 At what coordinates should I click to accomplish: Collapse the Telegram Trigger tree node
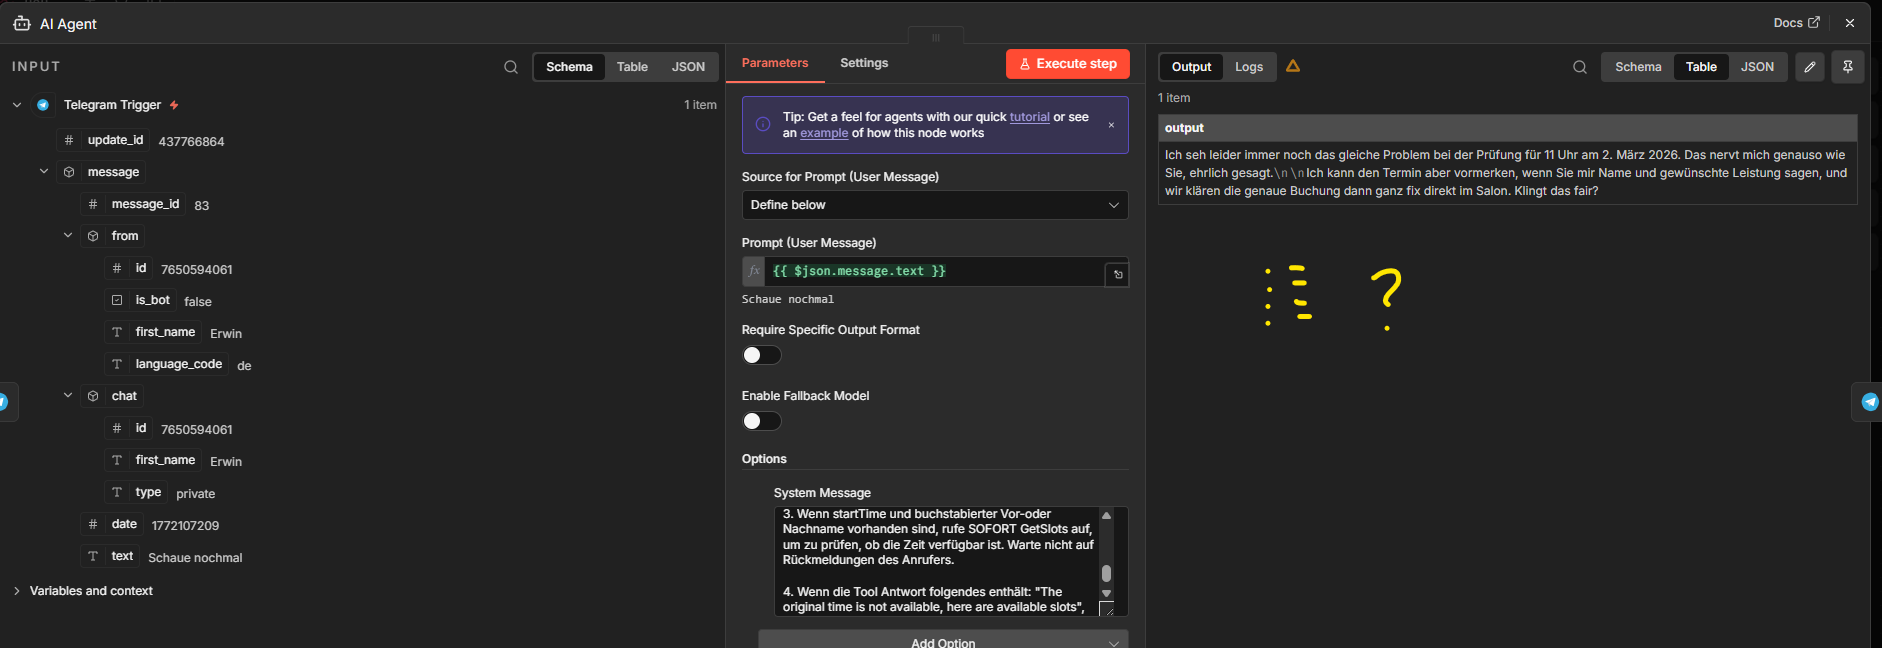coord(17,105)
